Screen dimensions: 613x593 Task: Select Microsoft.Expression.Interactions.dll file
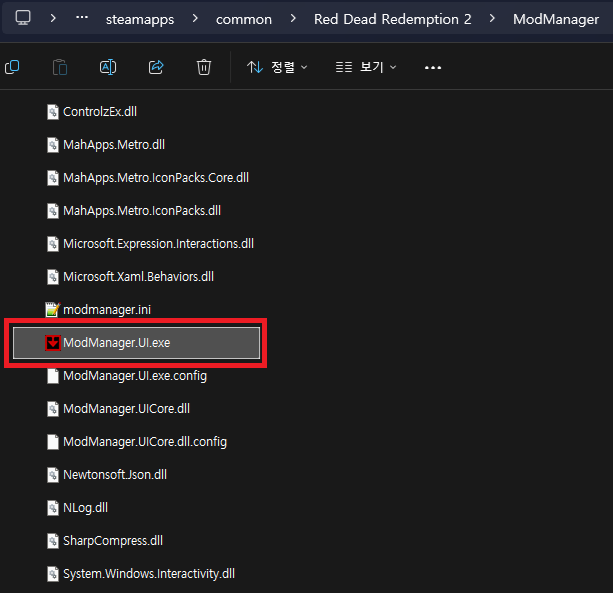click(x=158, y=244)
